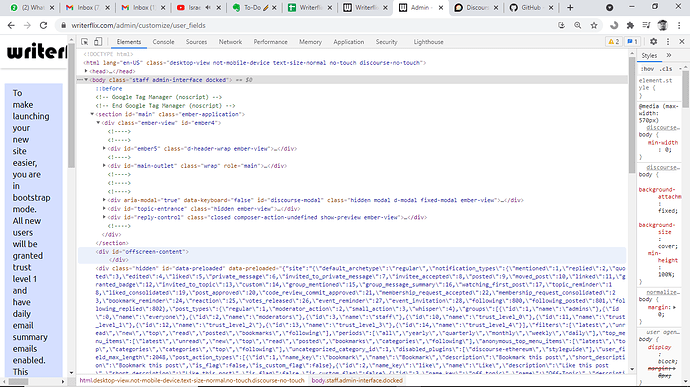Open zoom control in address bar
This screenshot has width=690, height=387.
pos(577,26)
